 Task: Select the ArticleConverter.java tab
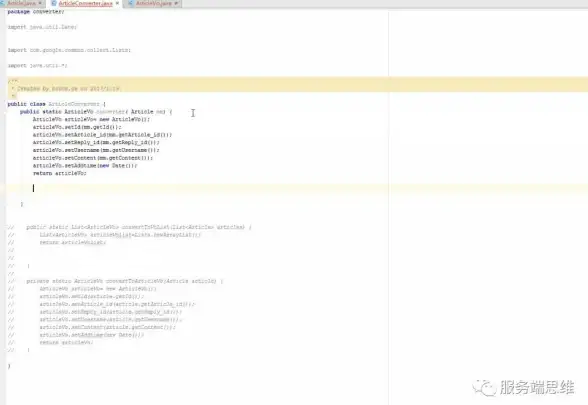click(86, 3)
